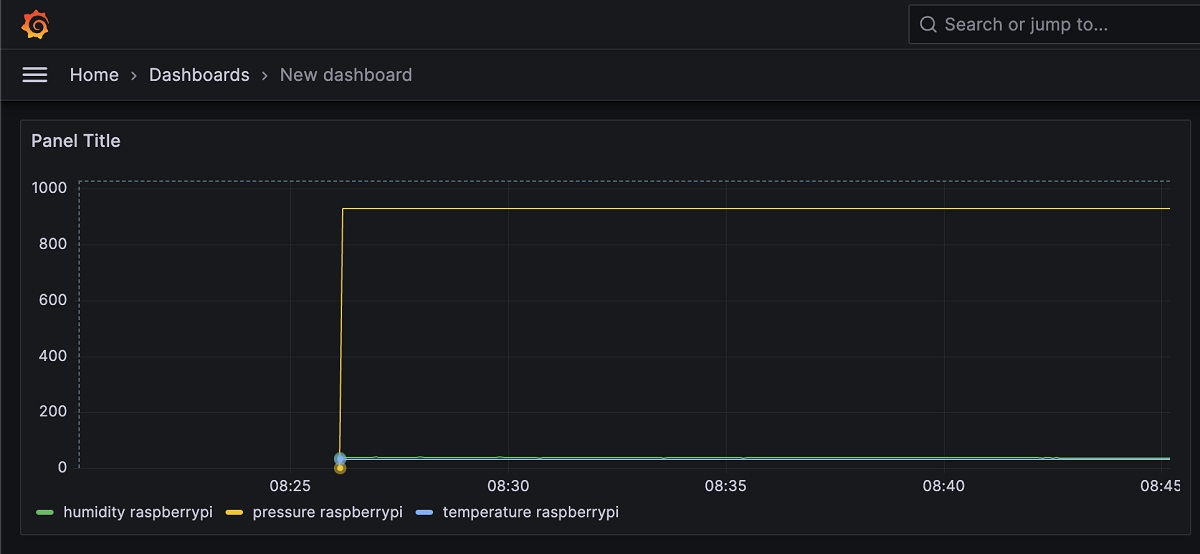Click the Grafana logo icon
This screenshot has width=1200, height=554.
(x=35, y=24)
